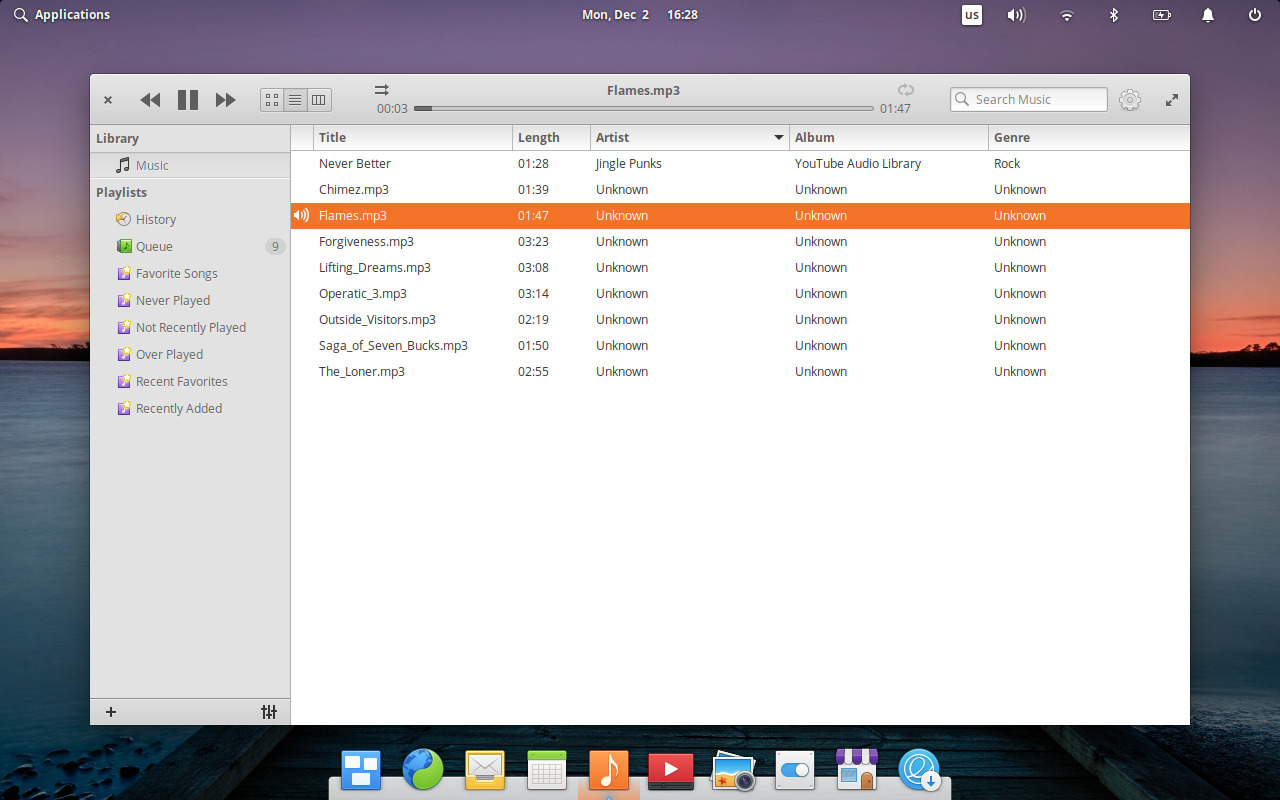Skip to the next track
This screenshot has width=1280, height=800.
click(x=225, y=99)
